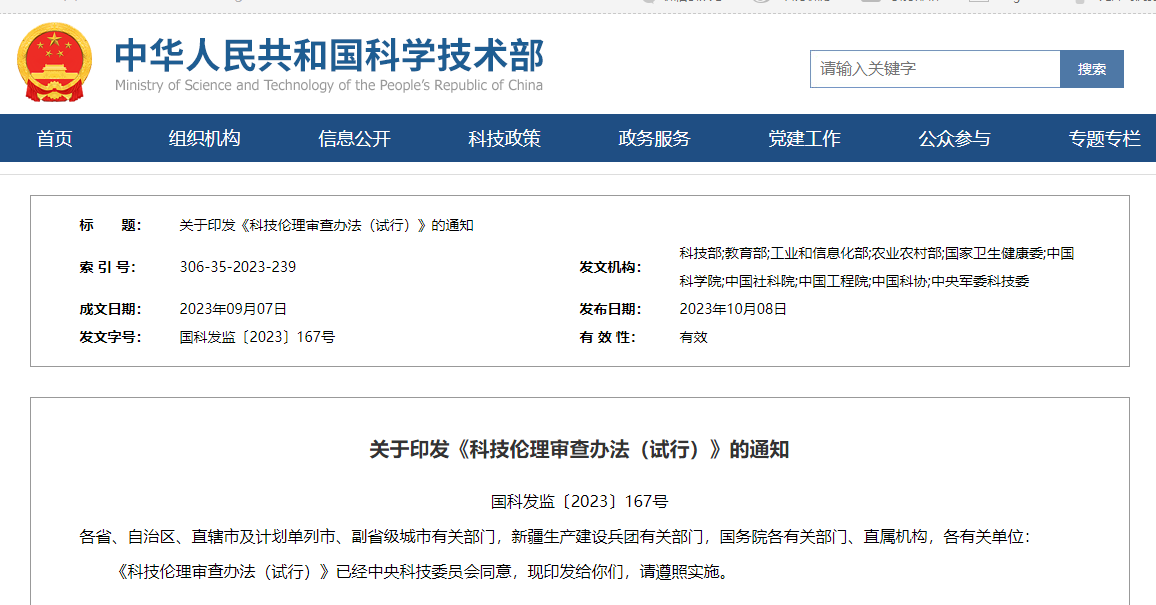
Task: Click the 发文字号 value in metadata table
Action: click(257, 337)
